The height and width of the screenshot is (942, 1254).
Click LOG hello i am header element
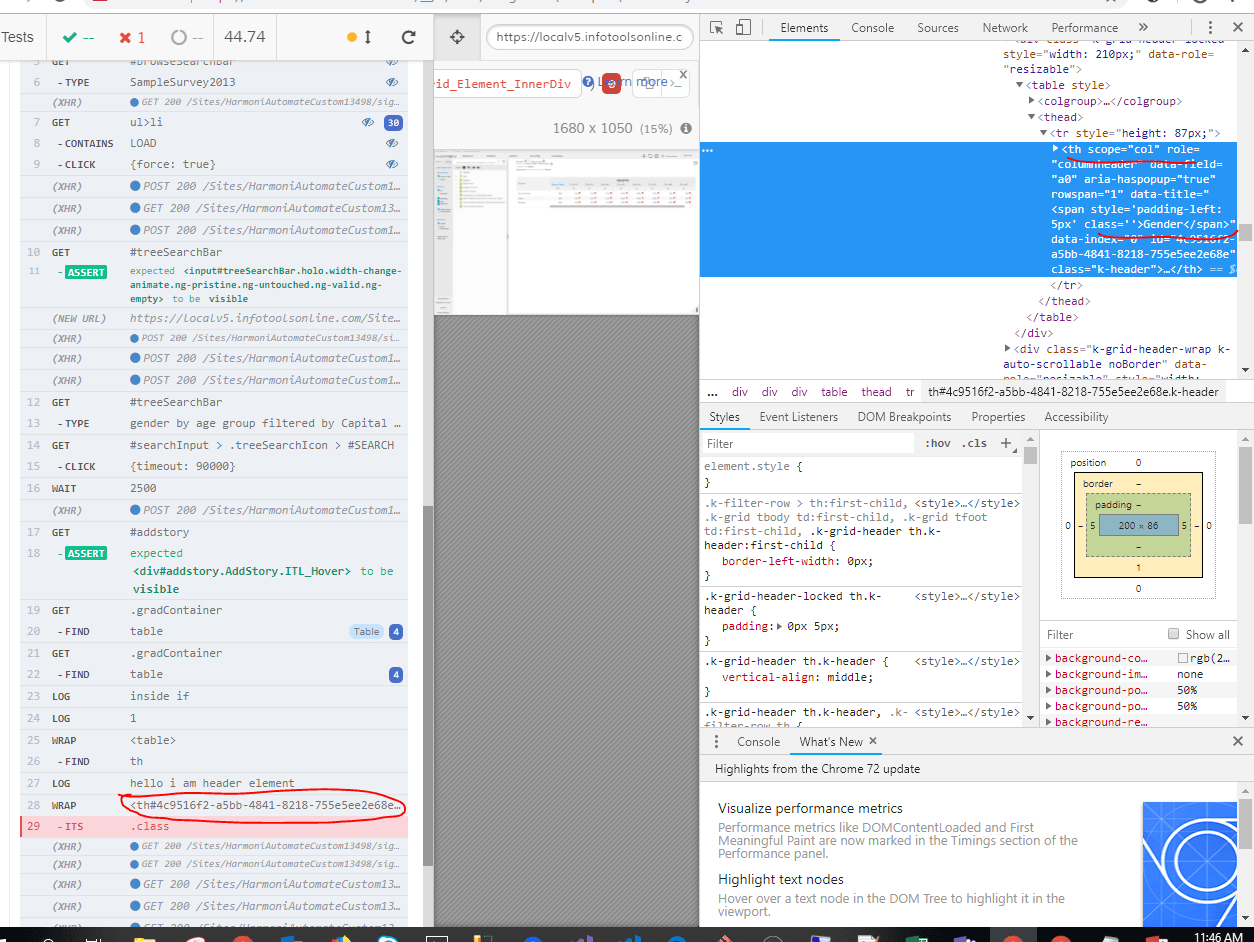[x=214, y=783]
